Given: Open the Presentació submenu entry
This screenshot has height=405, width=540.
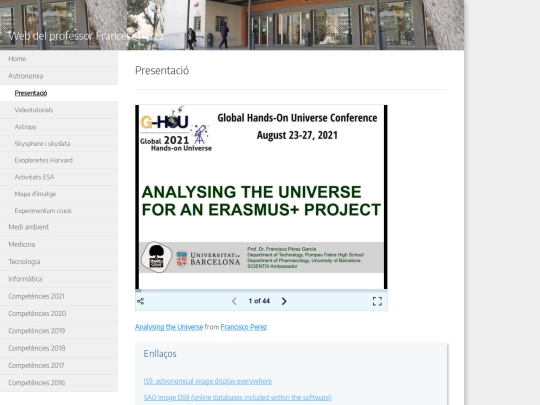Looking at the screenshot, I should tap(59, 93).
